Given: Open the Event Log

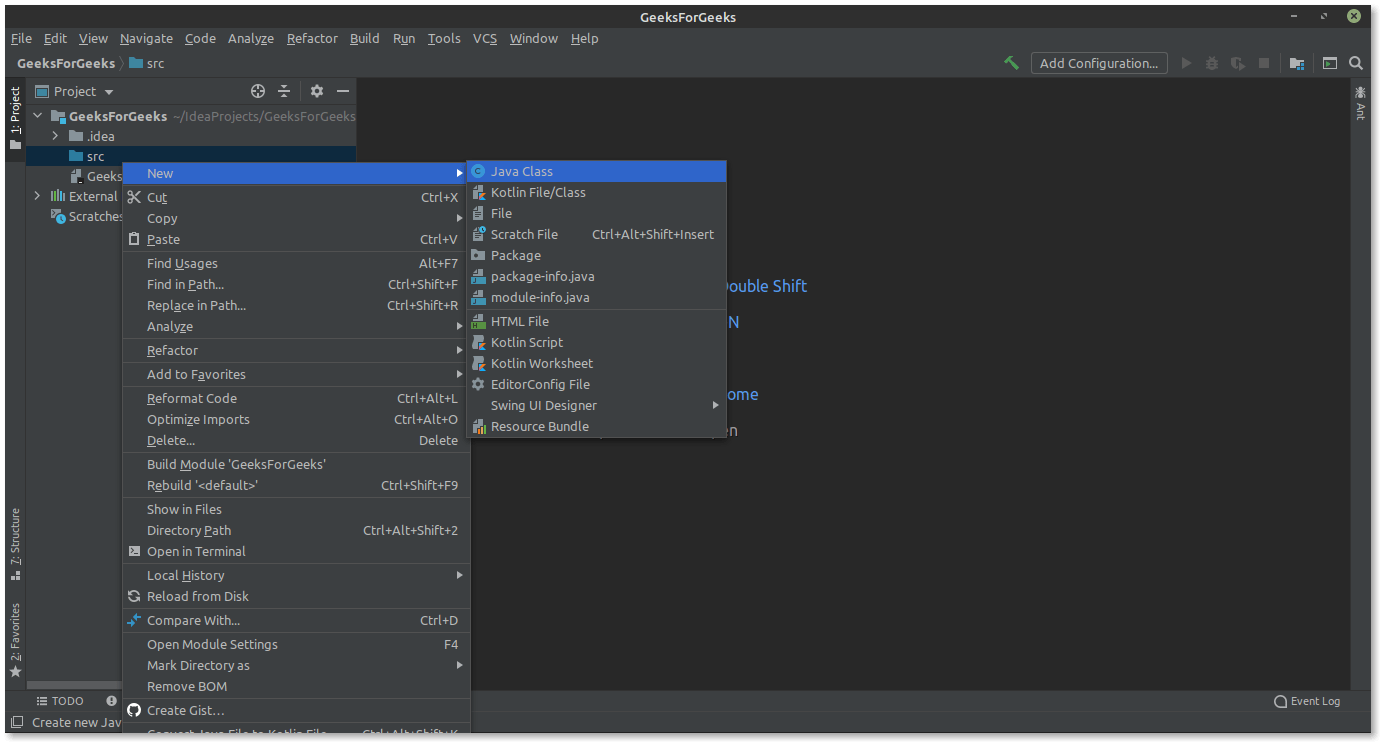Looking at the screenshot, I should [1307, 700].
